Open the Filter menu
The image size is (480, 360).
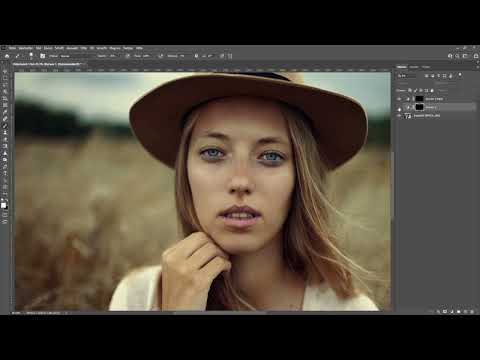[84, 48]
